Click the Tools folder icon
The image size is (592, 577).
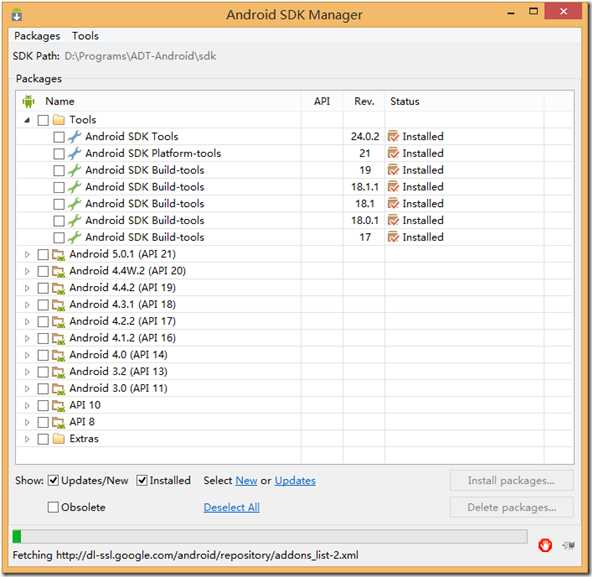(59, 120)
